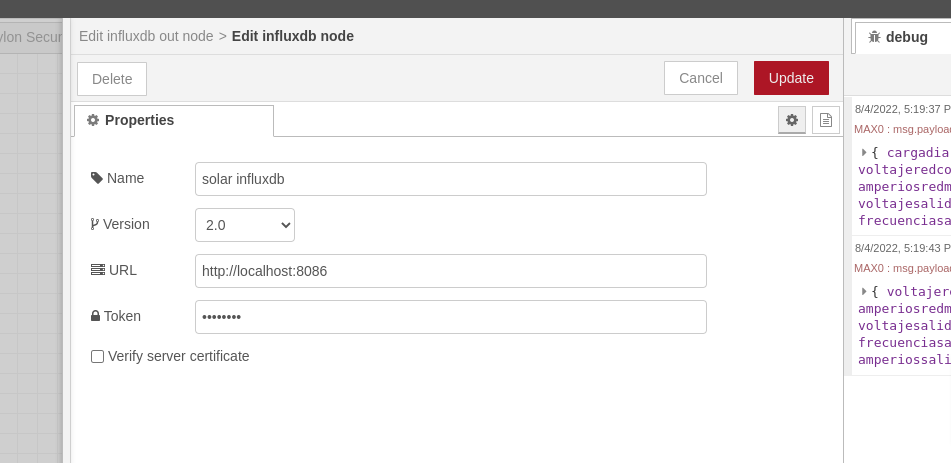The image size is (951, 463).
Task: Click the tag icon beside Name
Action: coord(96,178)
